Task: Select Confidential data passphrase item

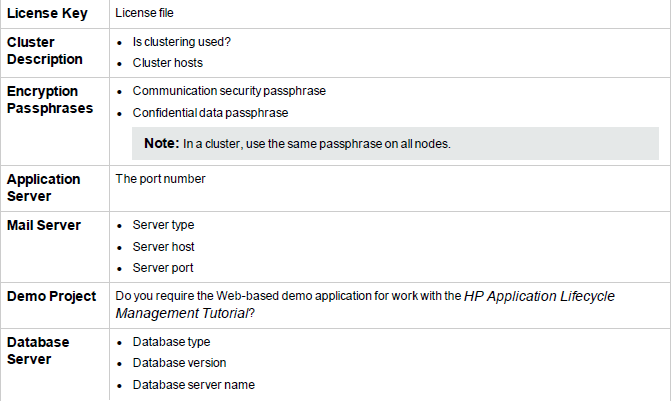Action: (x=210, y=113)
